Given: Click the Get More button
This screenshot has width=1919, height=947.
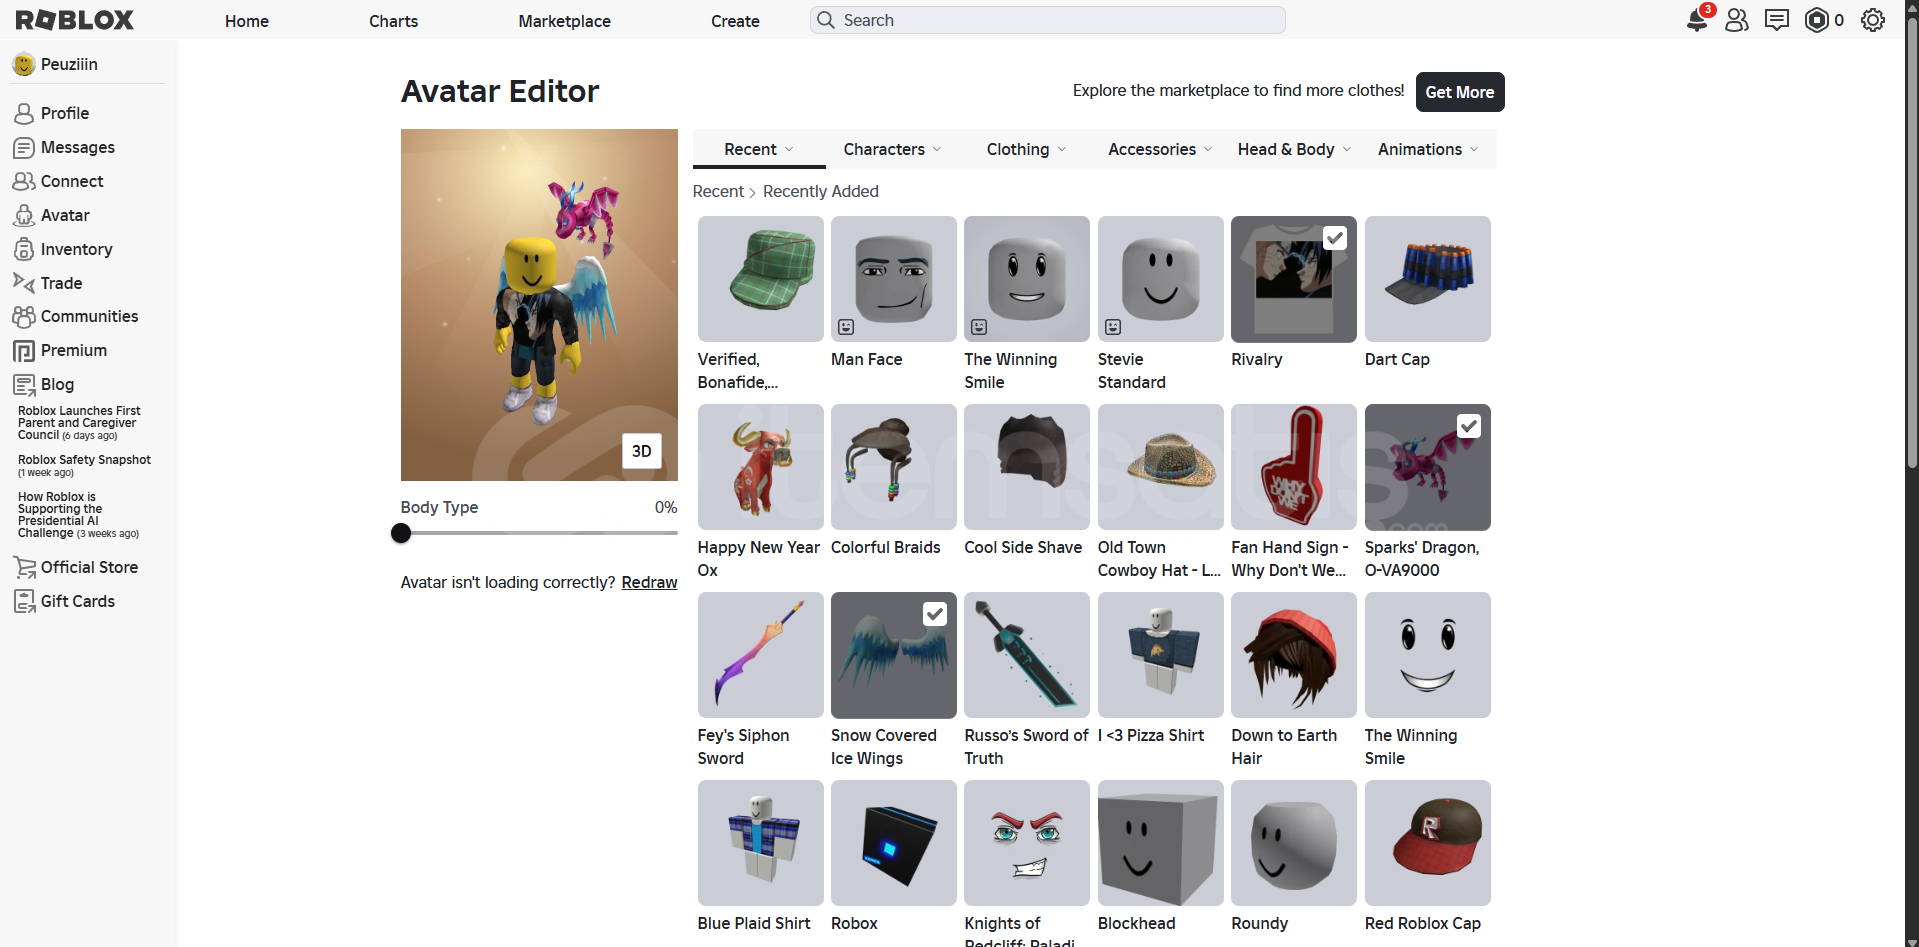Looking at the screenshot, I should (x=1460, y=92).
